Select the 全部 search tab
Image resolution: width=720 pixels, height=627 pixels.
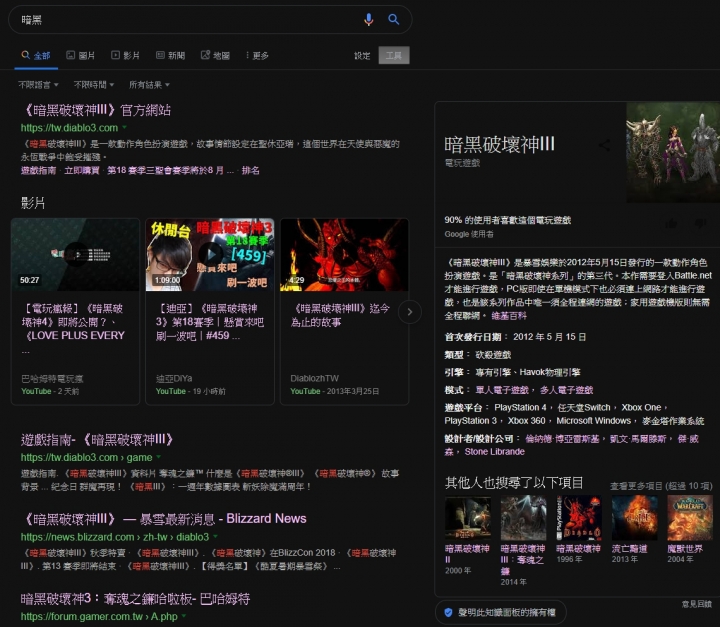point(36,56)
